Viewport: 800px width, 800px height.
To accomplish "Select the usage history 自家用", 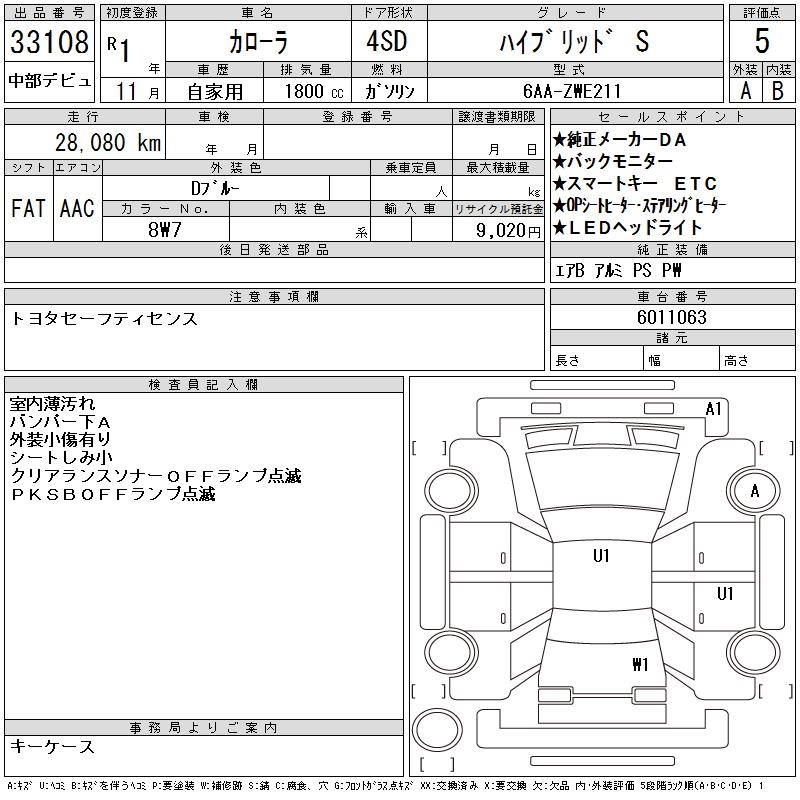I will pyautogui.click(x=214, y=92).
